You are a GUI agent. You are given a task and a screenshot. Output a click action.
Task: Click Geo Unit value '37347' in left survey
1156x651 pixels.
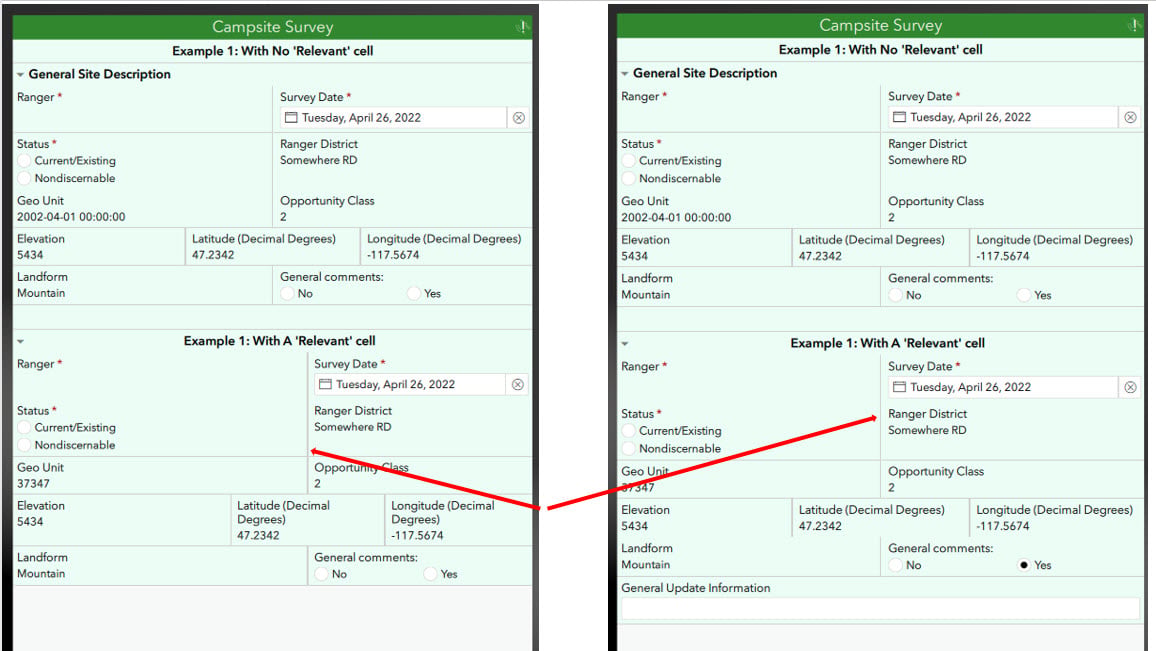click(x=33, y=484)
